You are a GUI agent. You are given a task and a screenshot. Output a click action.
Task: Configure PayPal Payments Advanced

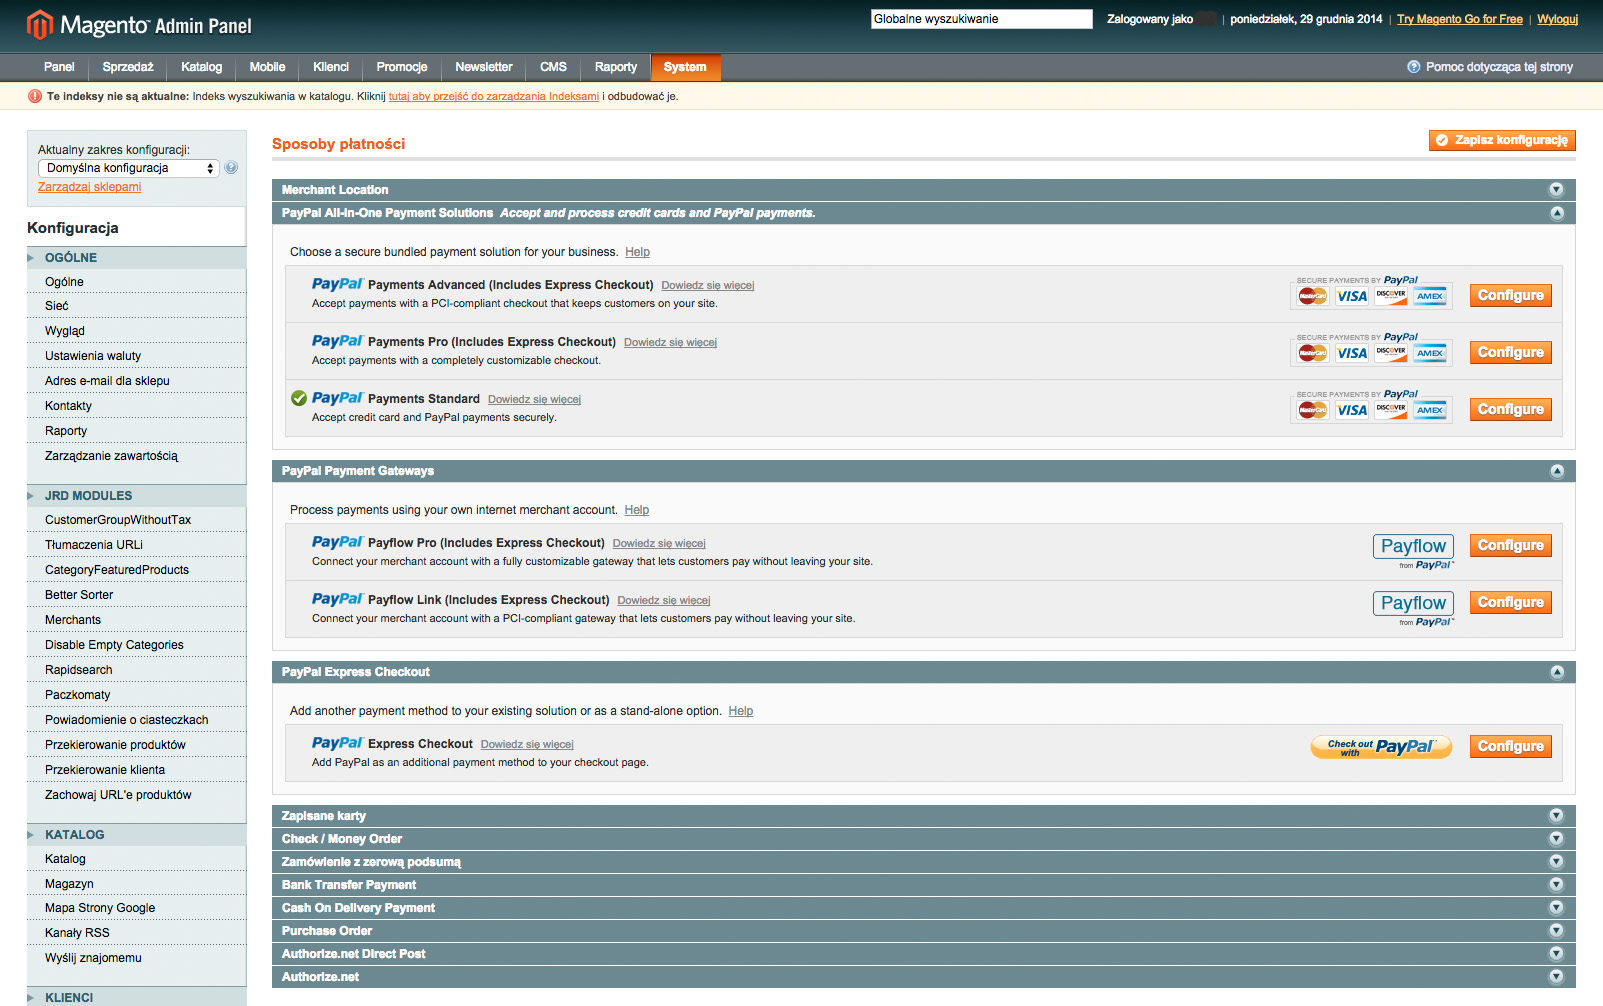1510,295
